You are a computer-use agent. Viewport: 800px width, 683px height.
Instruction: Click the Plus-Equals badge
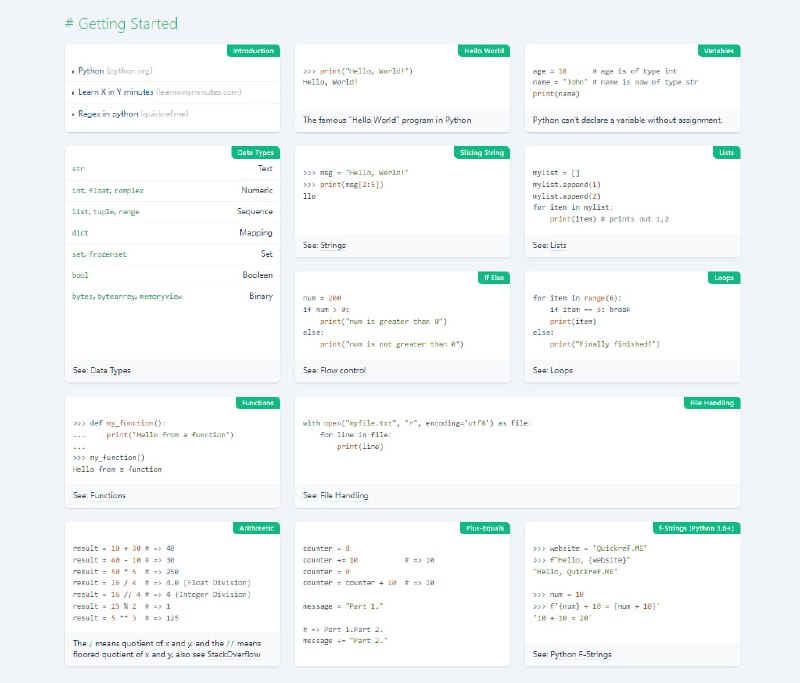coord(486,528)
